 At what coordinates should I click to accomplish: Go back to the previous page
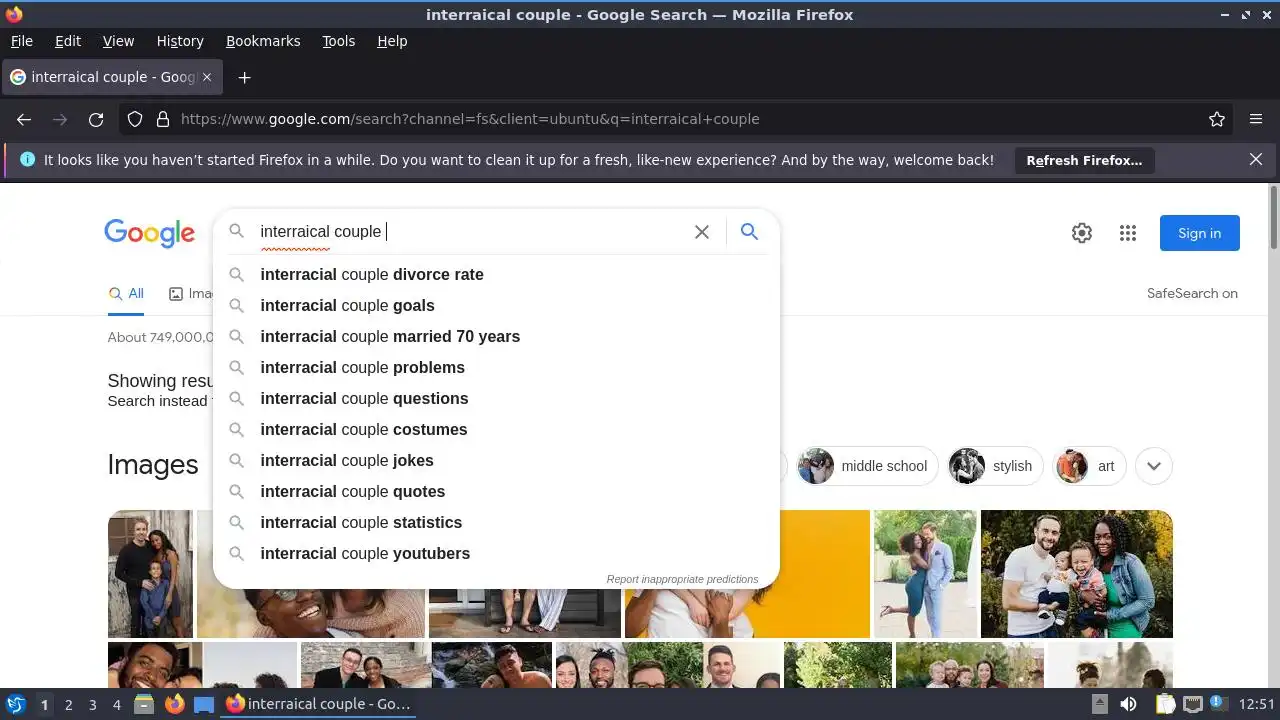[24, 119]
